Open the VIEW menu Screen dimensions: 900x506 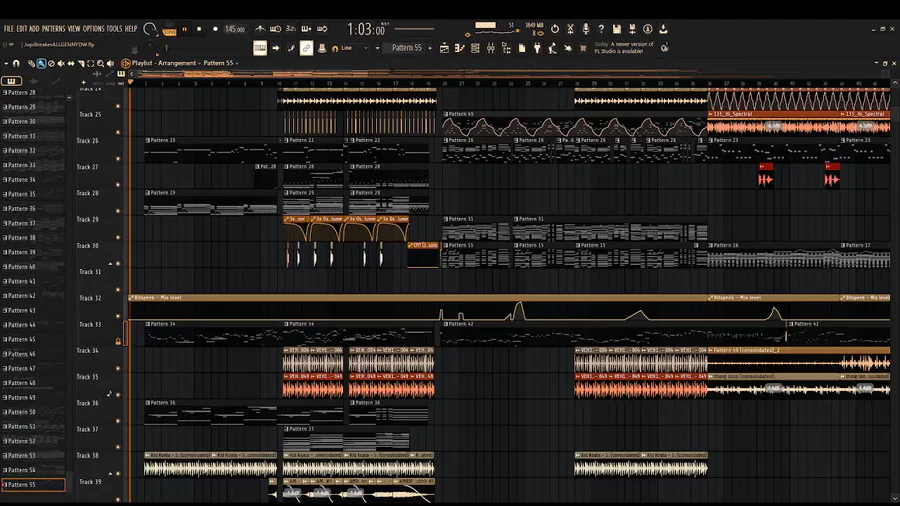pyautogui.click(x=74, y=29)
